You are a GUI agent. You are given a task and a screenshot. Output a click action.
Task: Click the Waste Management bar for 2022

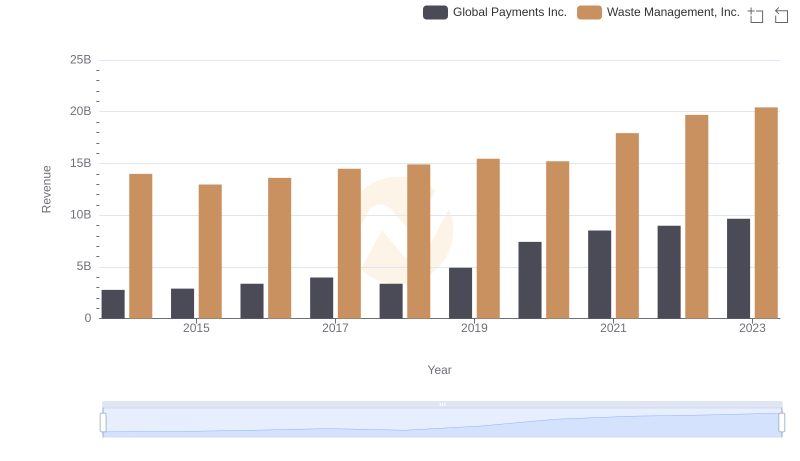coord(696,217)
